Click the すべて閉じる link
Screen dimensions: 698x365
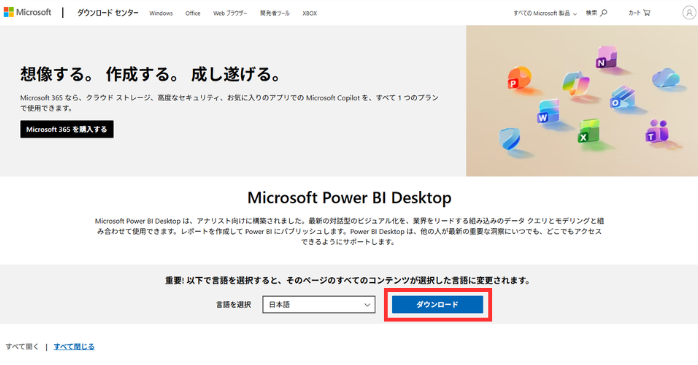[x=74, y=346]
